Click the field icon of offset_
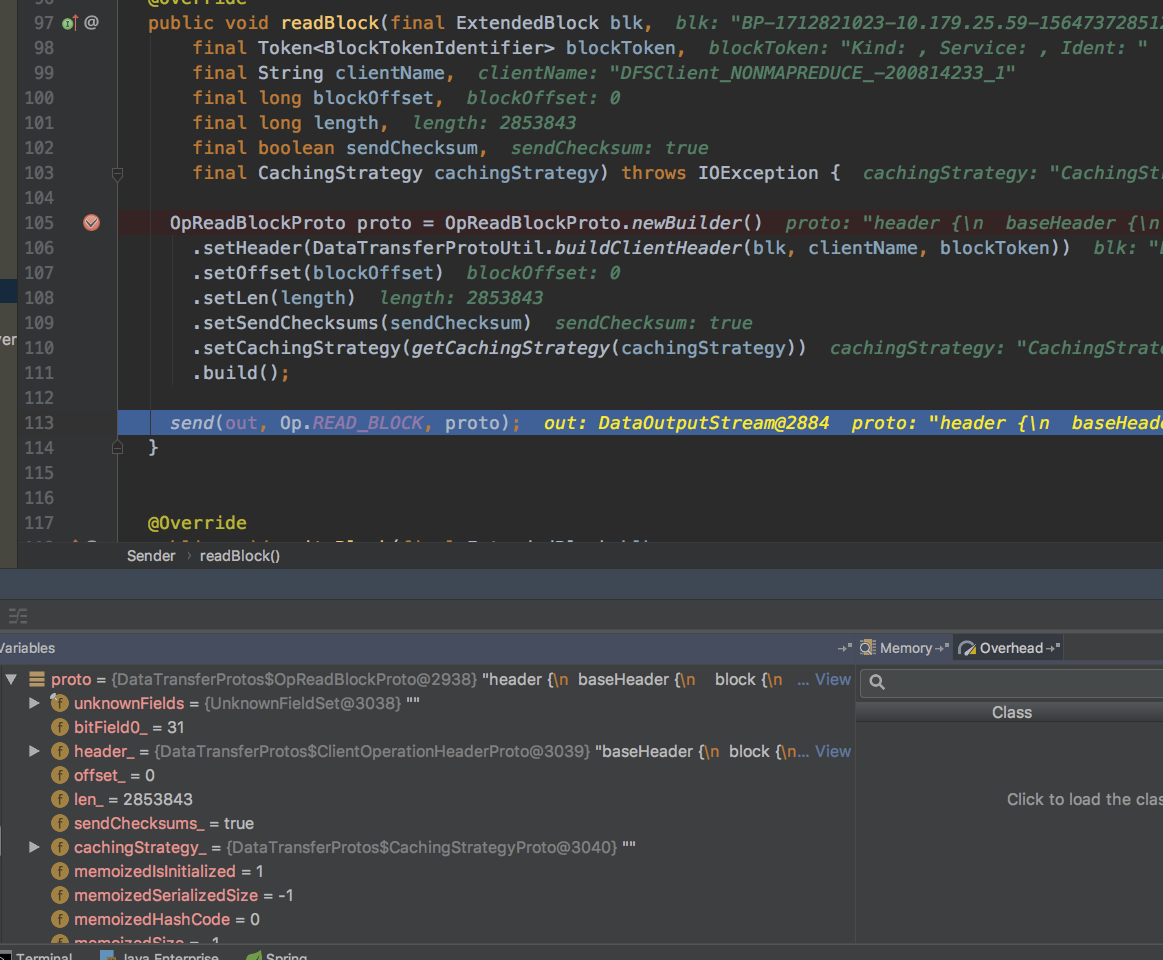 pos(59,775)
